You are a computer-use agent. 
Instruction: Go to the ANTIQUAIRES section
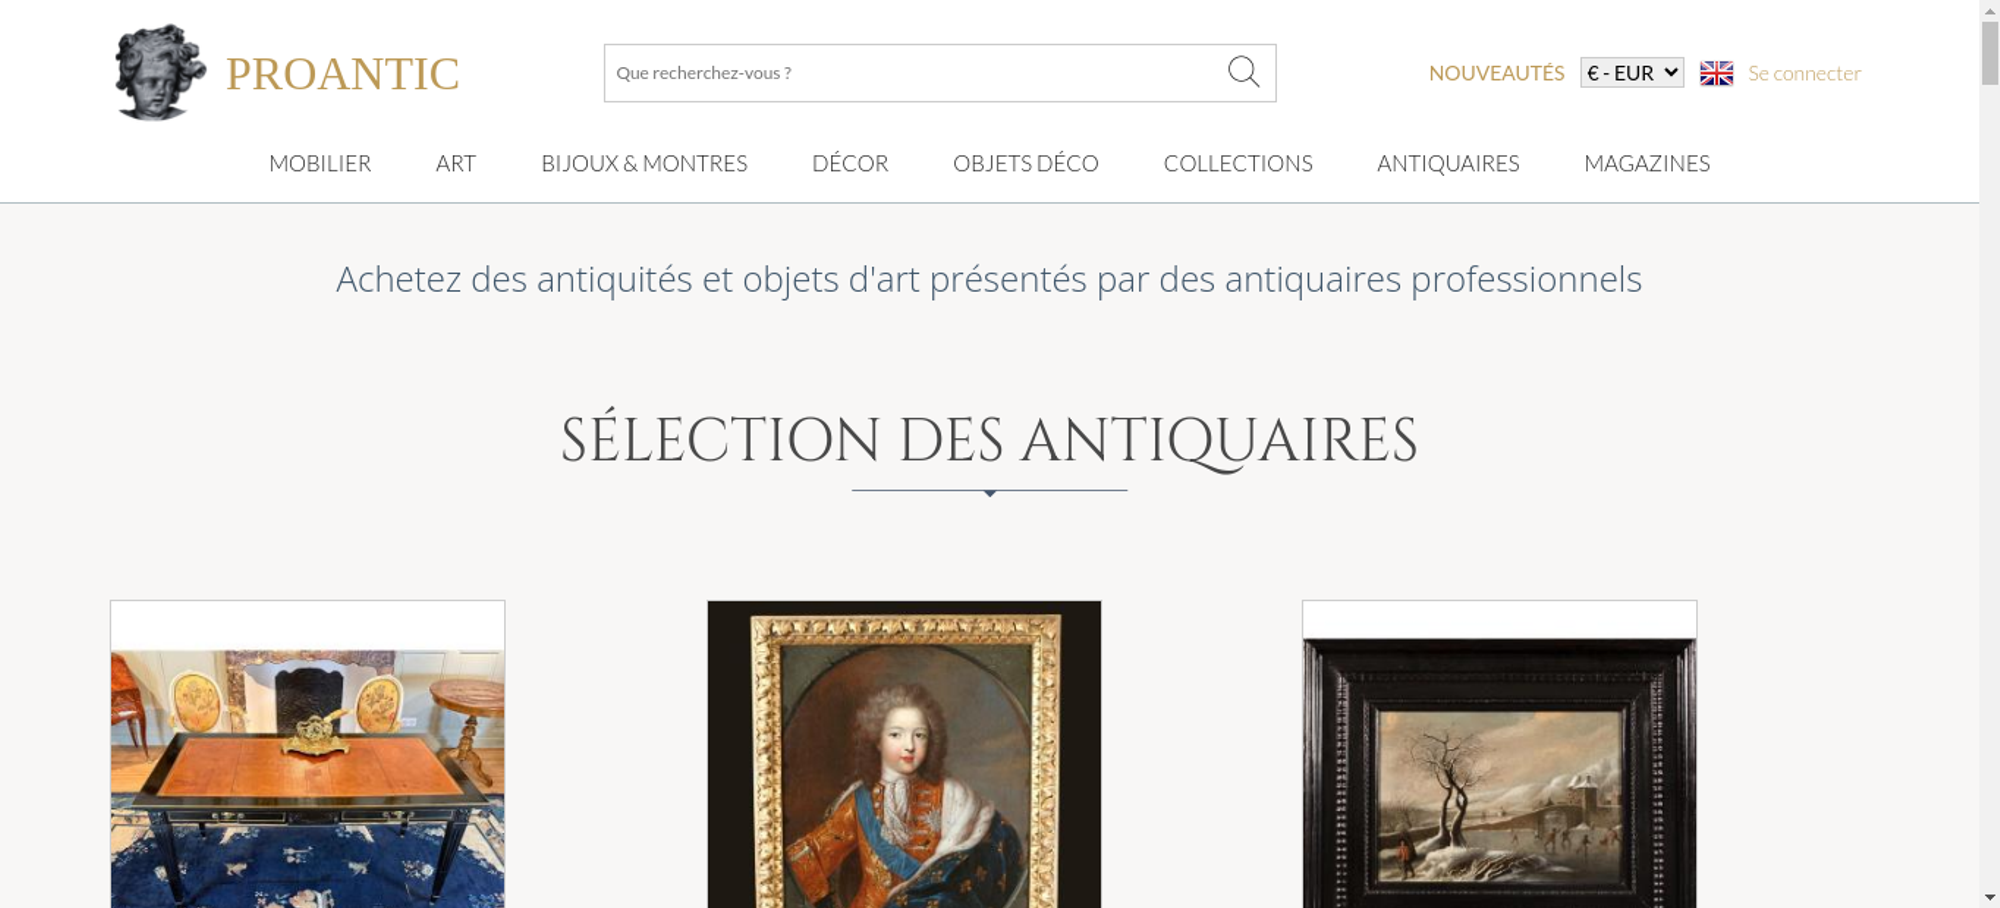pos(1448,163)
